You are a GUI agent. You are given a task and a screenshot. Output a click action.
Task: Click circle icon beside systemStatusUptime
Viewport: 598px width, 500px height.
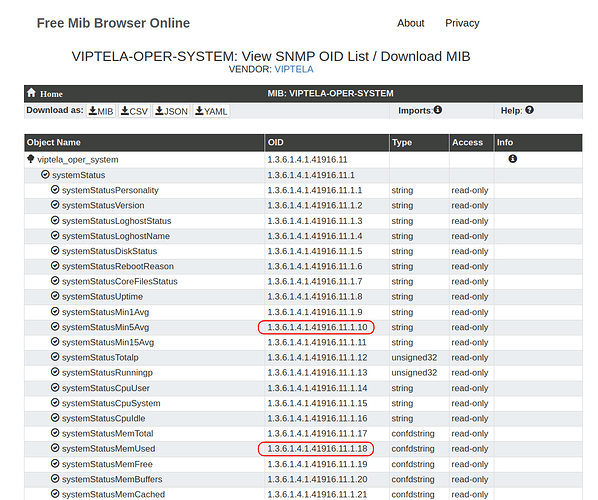[55, 296]
